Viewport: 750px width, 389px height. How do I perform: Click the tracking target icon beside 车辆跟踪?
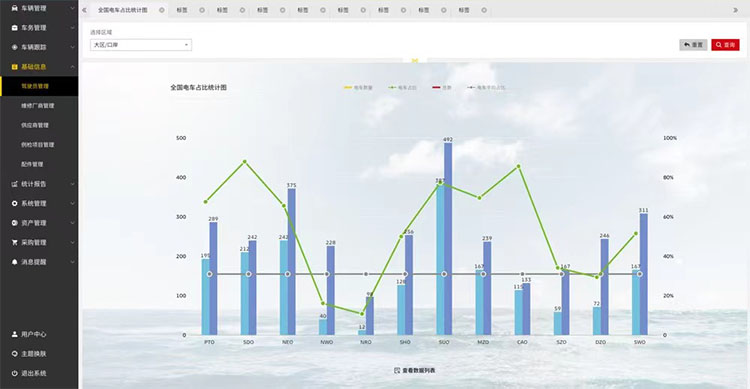pos(14,47)
